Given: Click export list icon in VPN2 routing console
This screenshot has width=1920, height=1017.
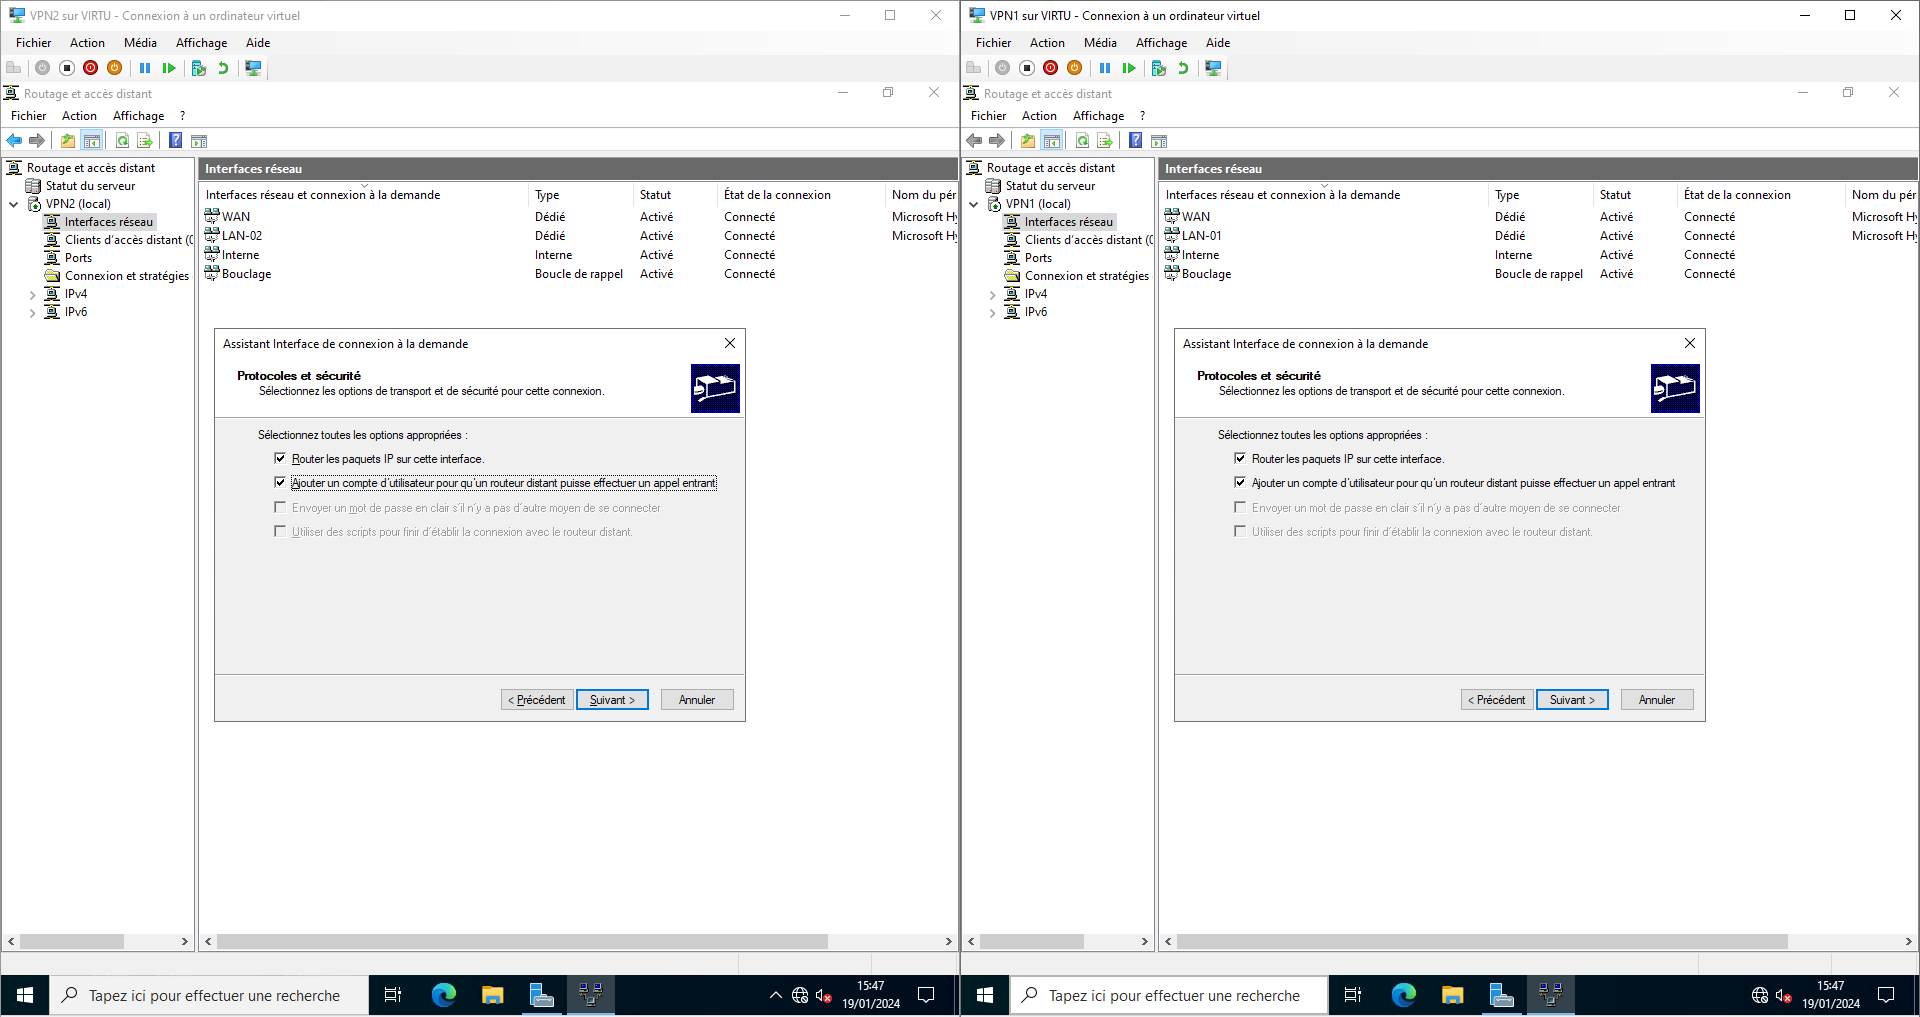Looking at the screenshot, I should 145,141.
